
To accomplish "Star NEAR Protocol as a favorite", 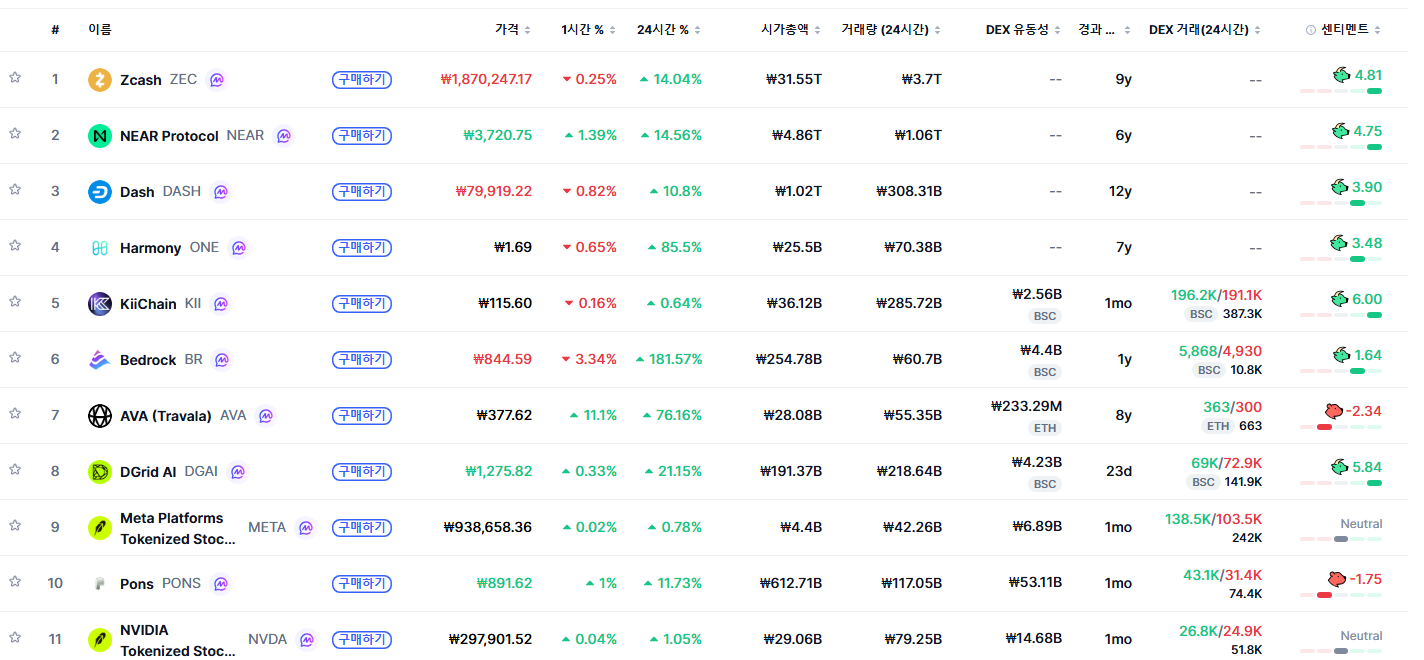I will click(x=15, y=134).
